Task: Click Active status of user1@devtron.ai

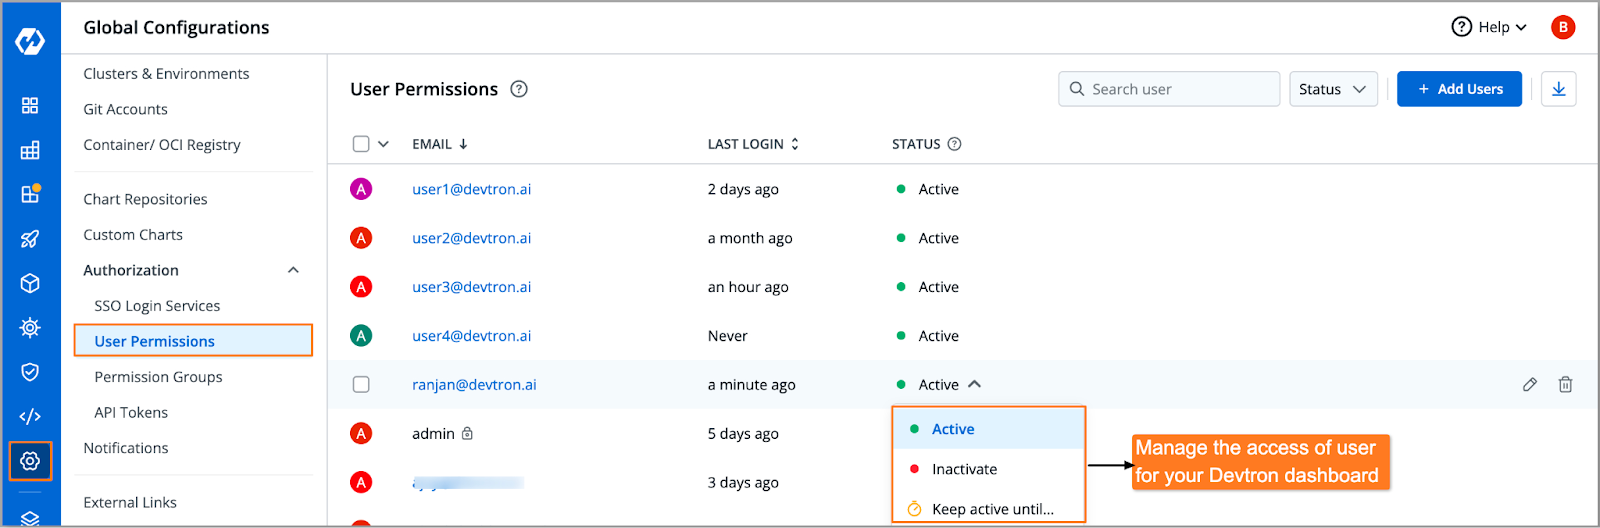Action: (928, 189)
